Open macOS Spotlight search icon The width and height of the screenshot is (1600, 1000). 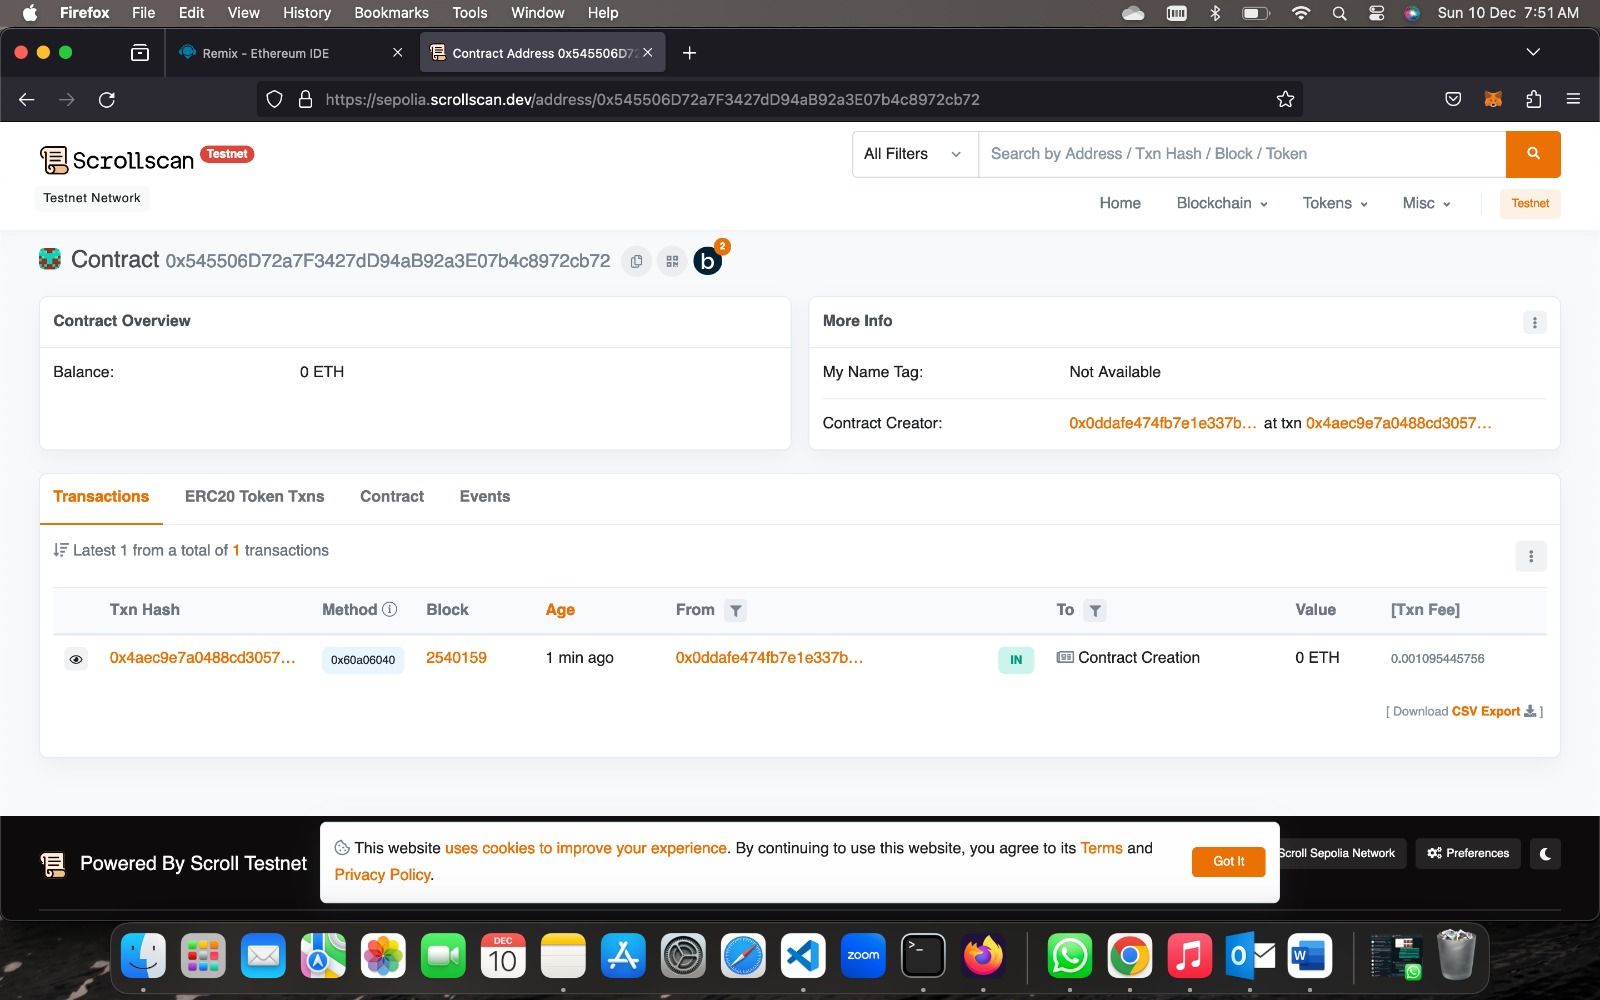click(1339, 13)
